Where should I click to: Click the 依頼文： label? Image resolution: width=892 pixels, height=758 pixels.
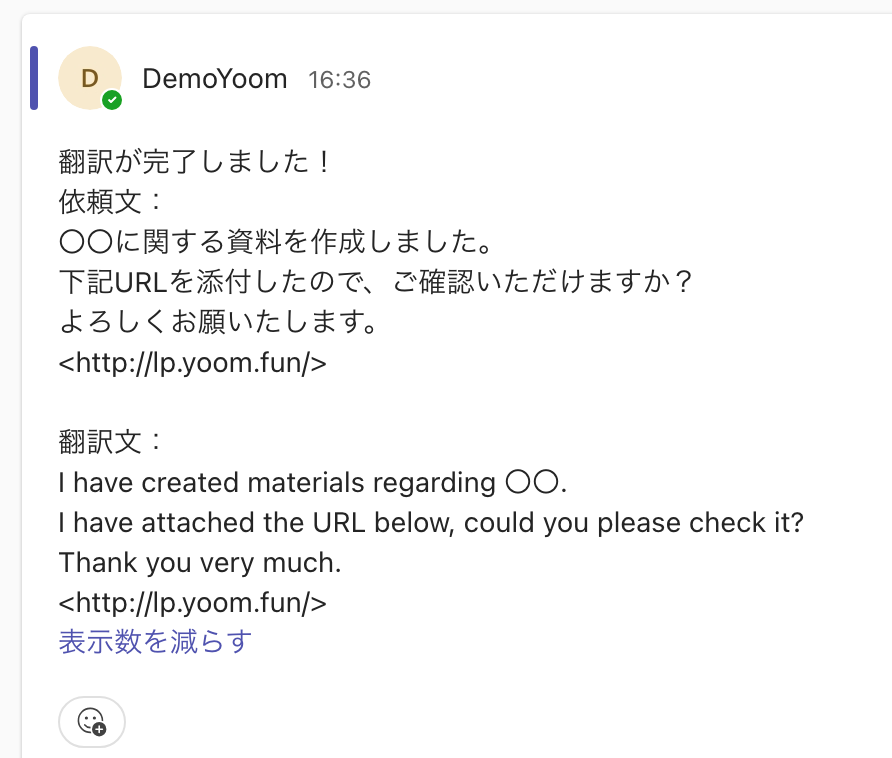pos(110,202)
